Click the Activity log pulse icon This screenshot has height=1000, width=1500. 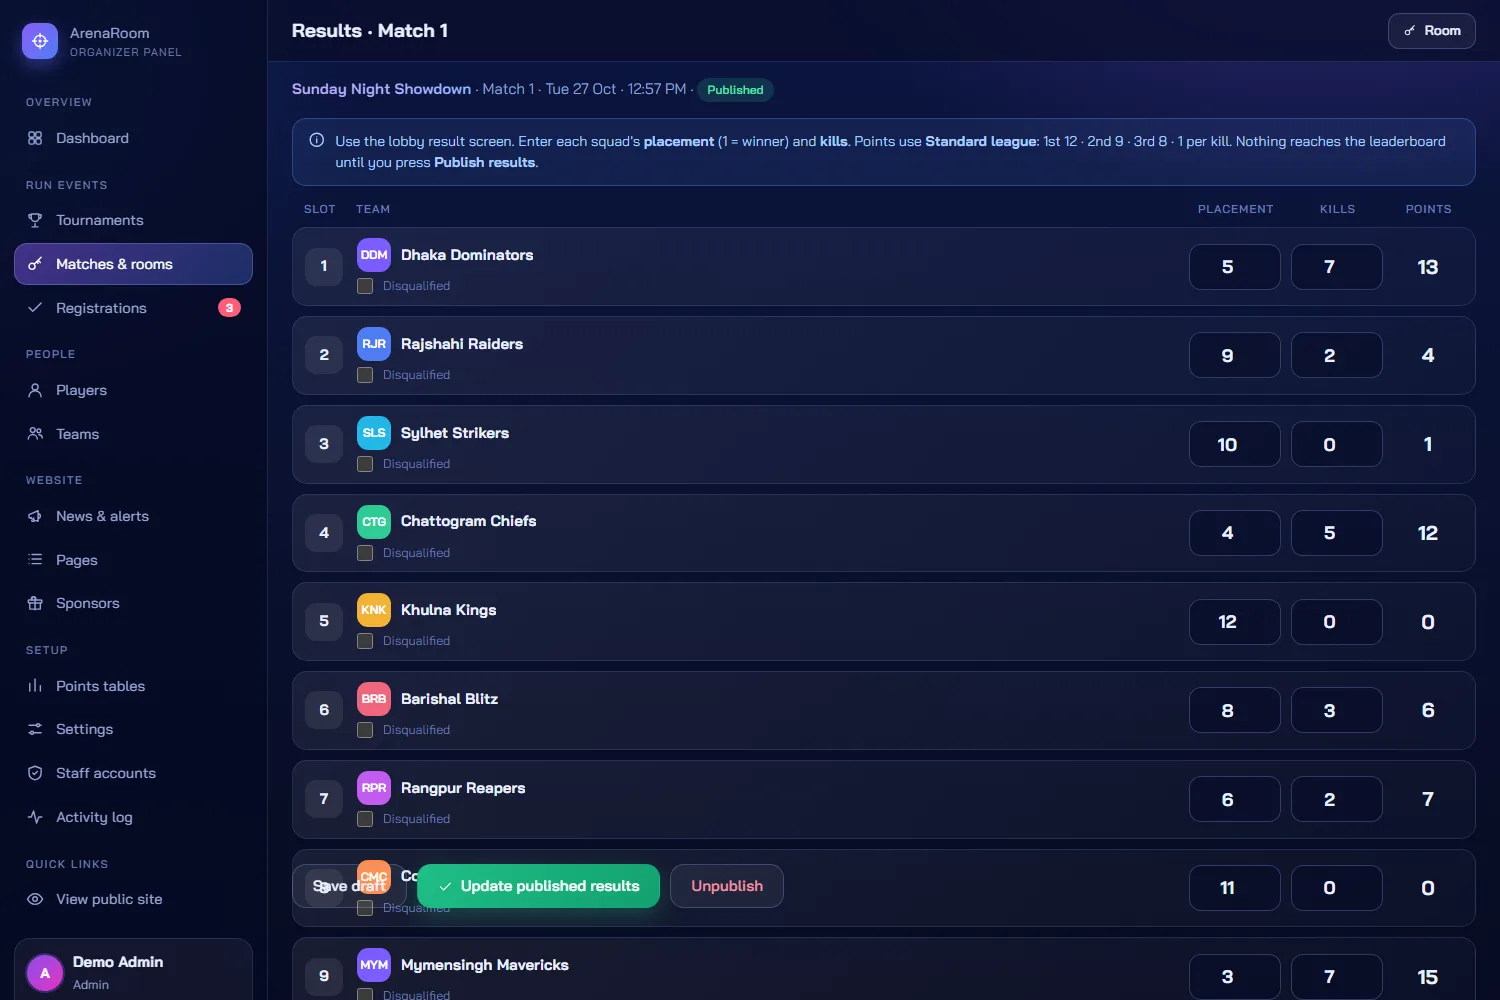35,817
